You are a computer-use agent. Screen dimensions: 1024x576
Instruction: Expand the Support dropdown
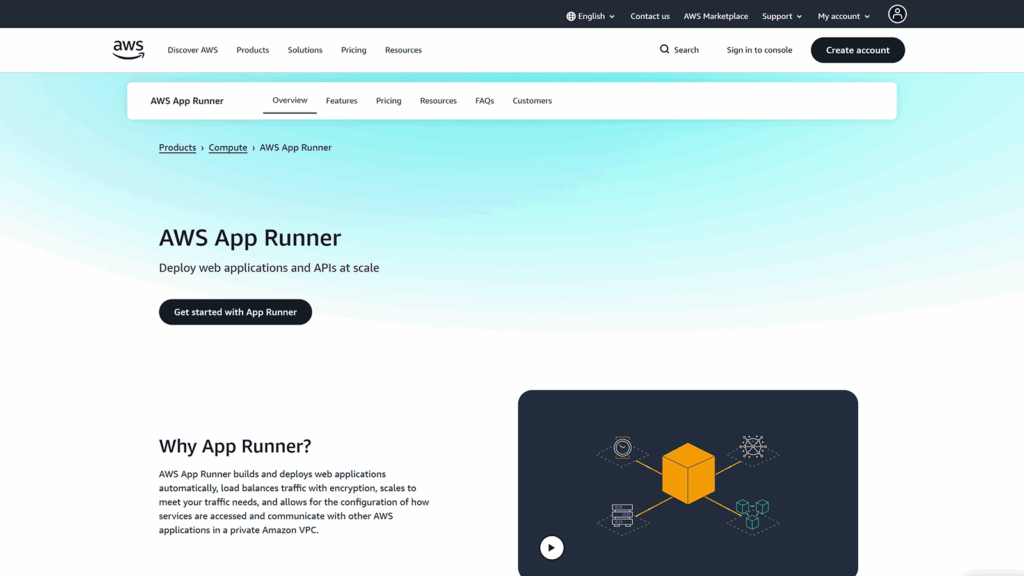tap(782, 16)
